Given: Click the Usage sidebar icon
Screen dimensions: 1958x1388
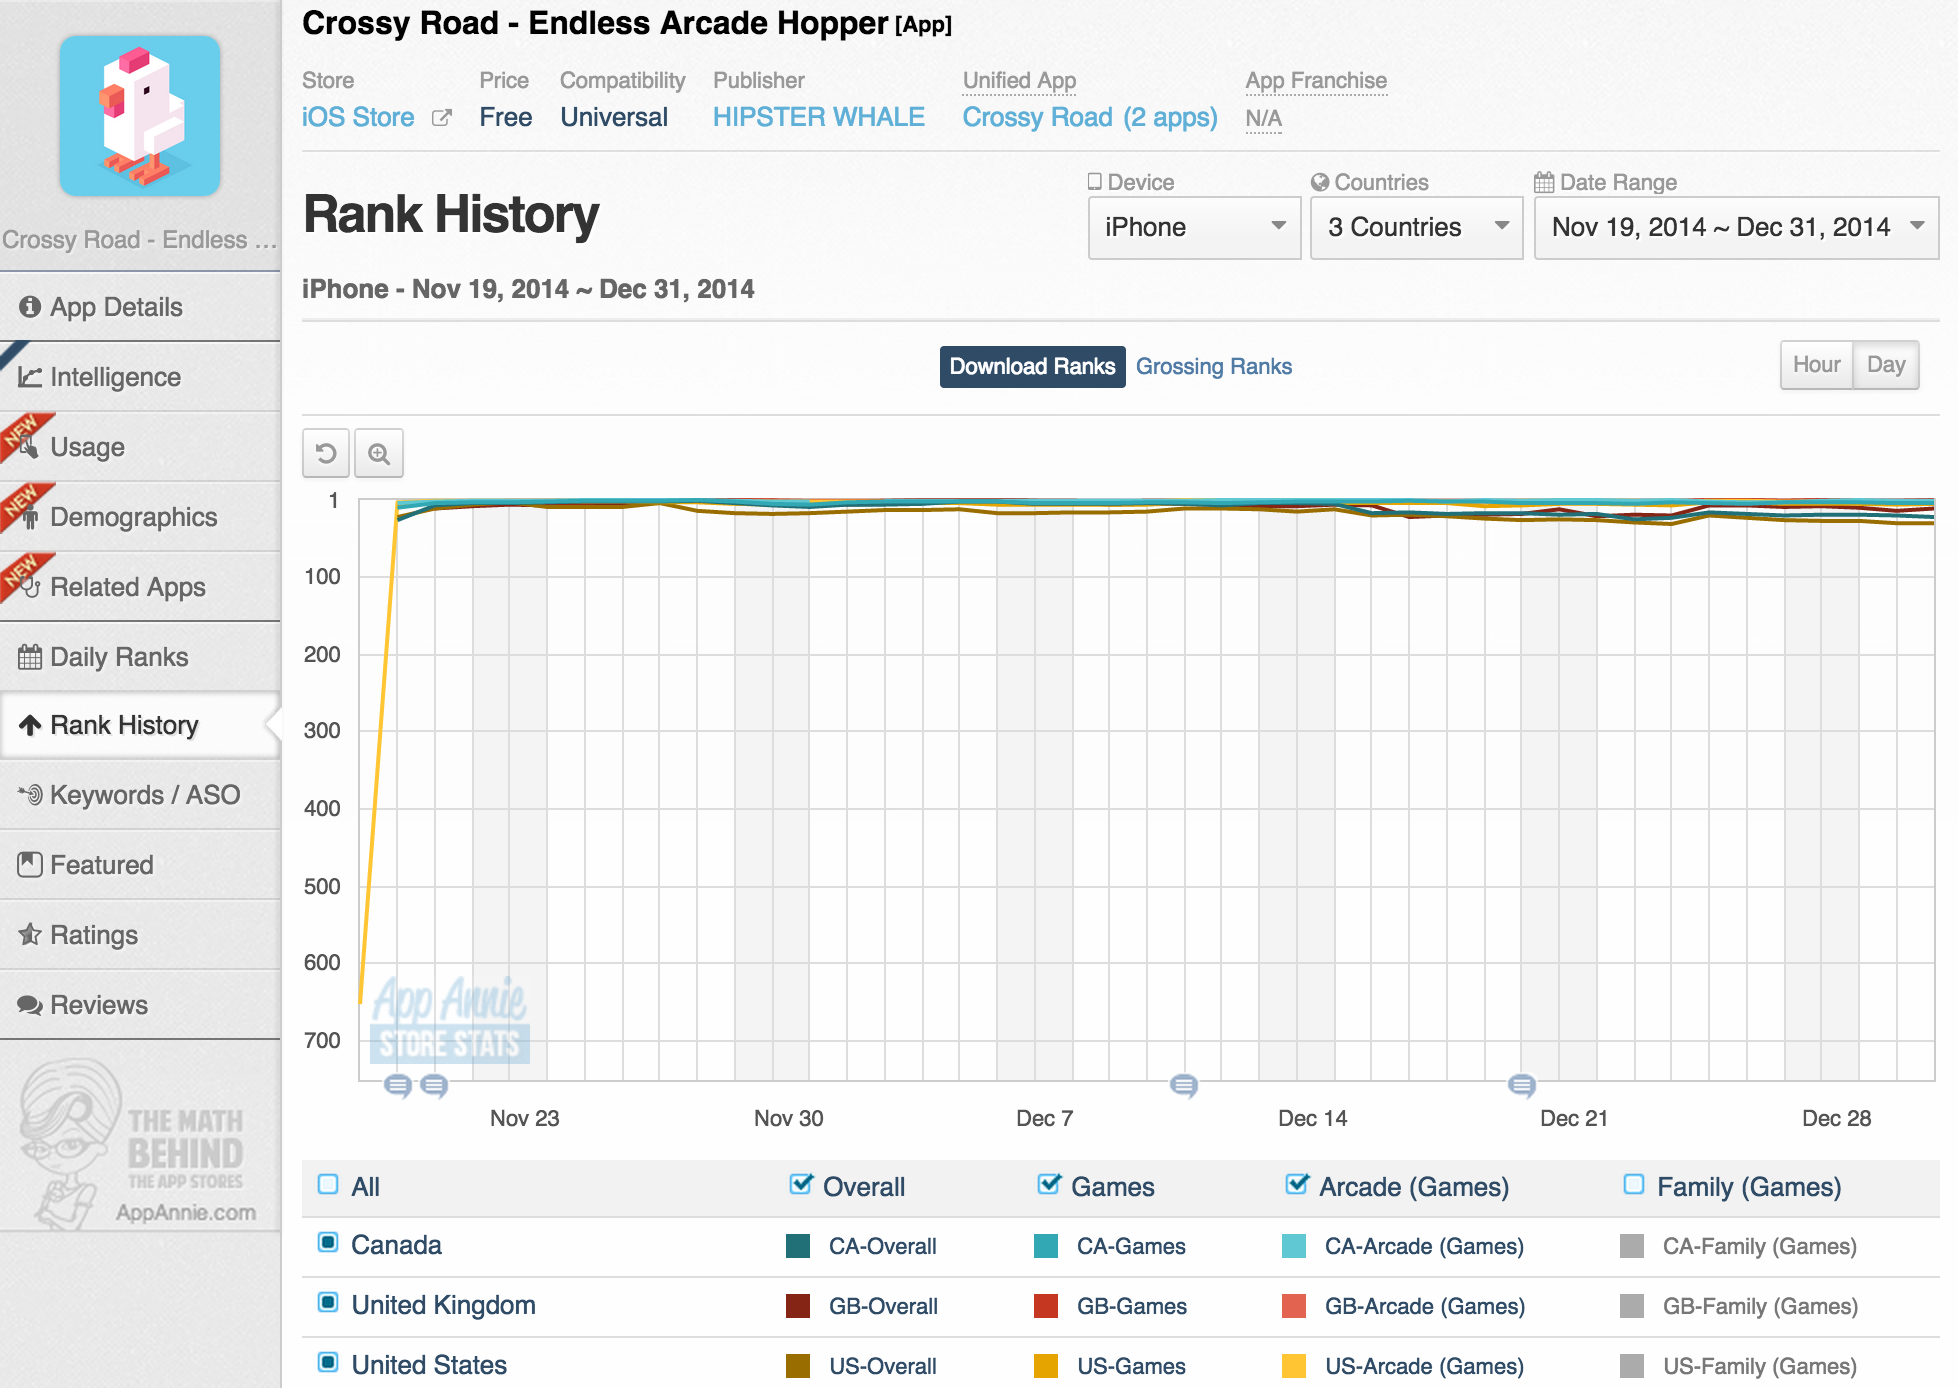Looking at the screenshot, I should 30,447.
